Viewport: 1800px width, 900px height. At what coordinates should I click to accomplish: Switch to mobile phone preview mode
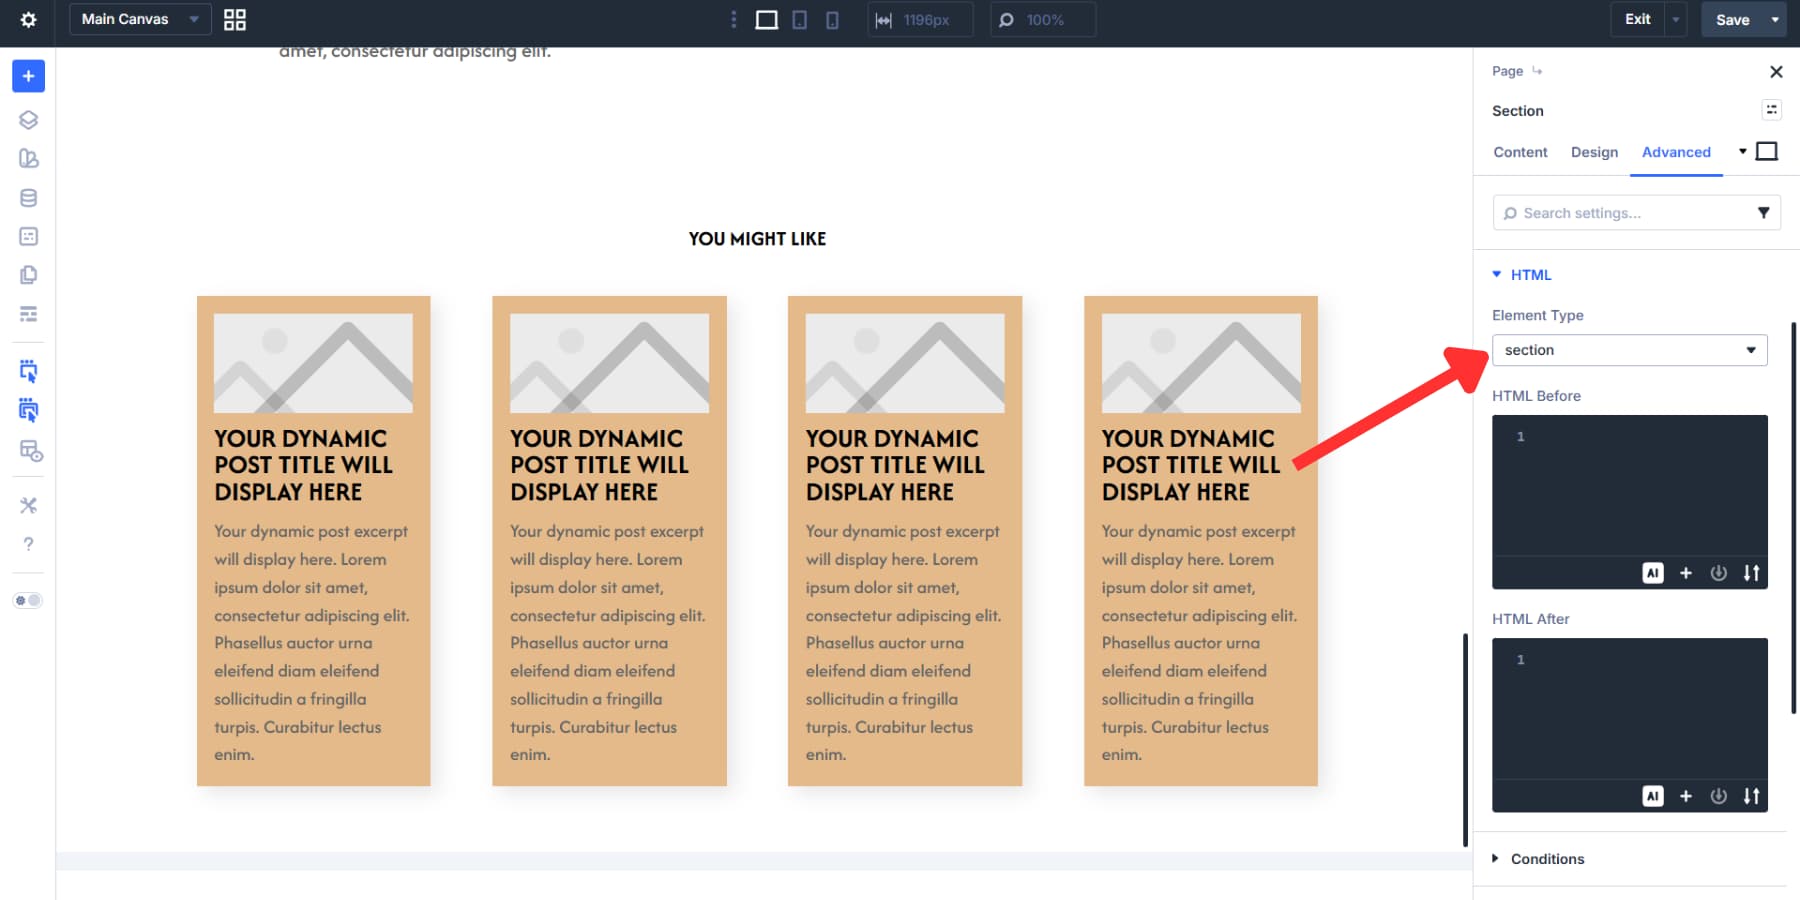(831, 19)
